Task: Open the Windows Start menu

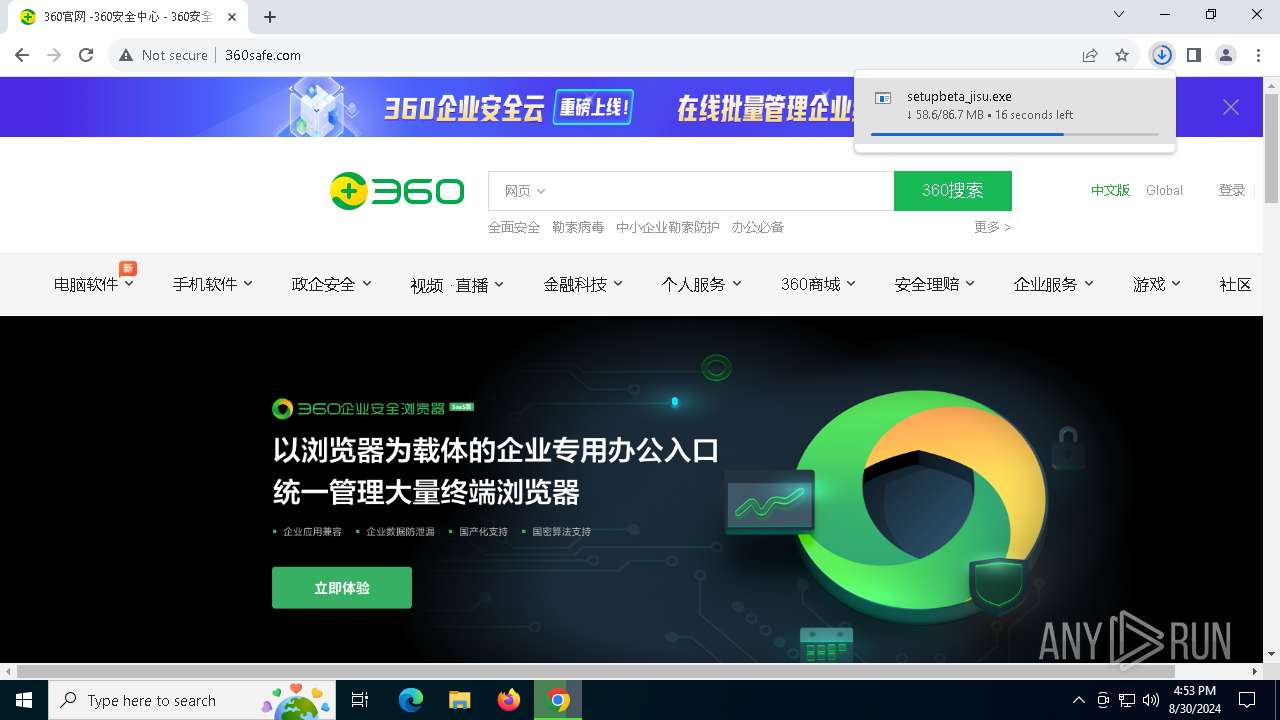Action: click(24, 700)
